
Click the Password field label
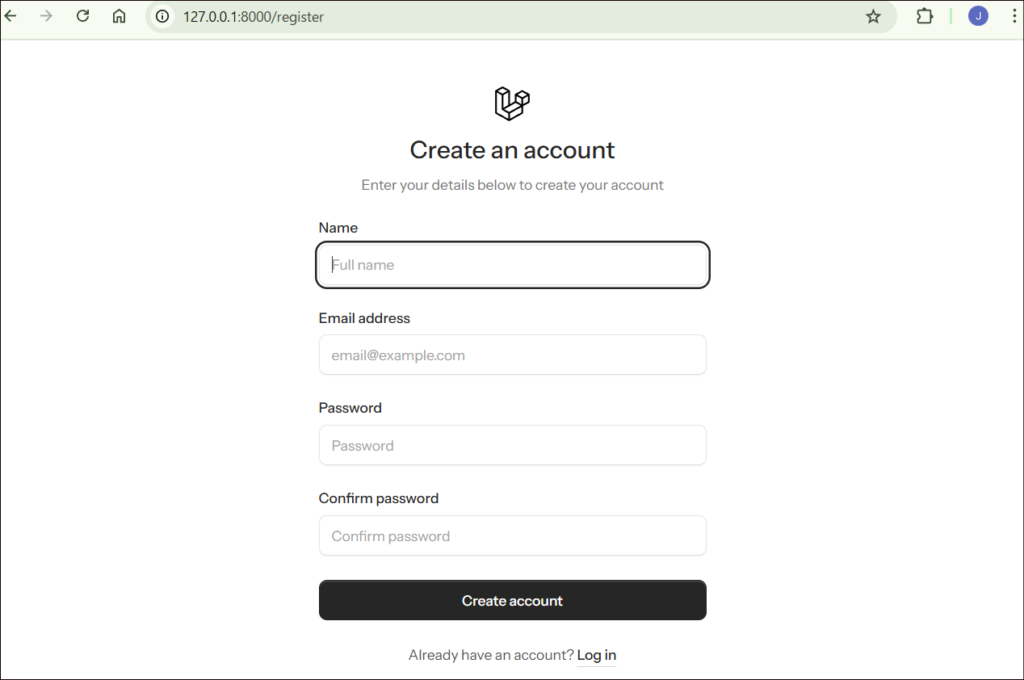click(350, 408)
